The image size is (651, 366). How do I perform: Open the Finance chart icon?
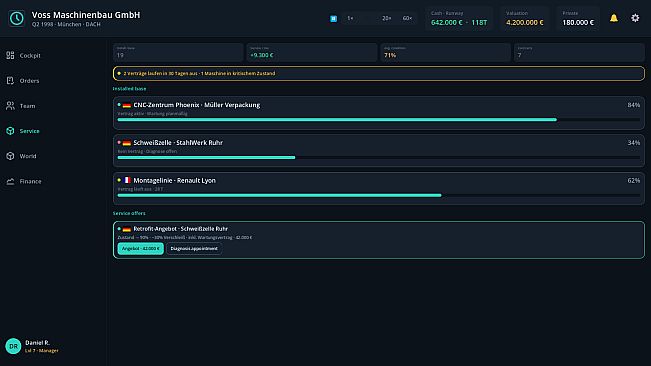10,181
